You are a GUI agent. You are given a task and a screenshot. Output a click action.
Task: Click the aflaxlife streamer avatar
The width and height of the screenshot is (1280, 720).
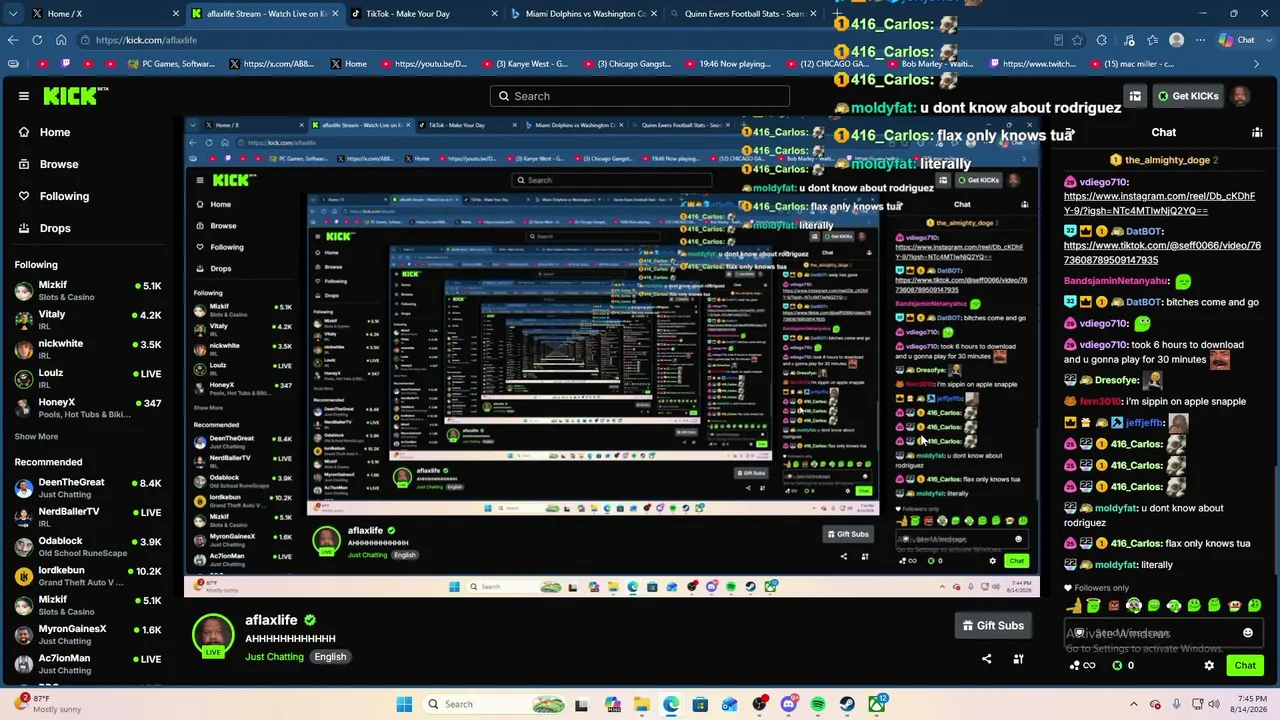pyautogui.click(x=213, y=633)
